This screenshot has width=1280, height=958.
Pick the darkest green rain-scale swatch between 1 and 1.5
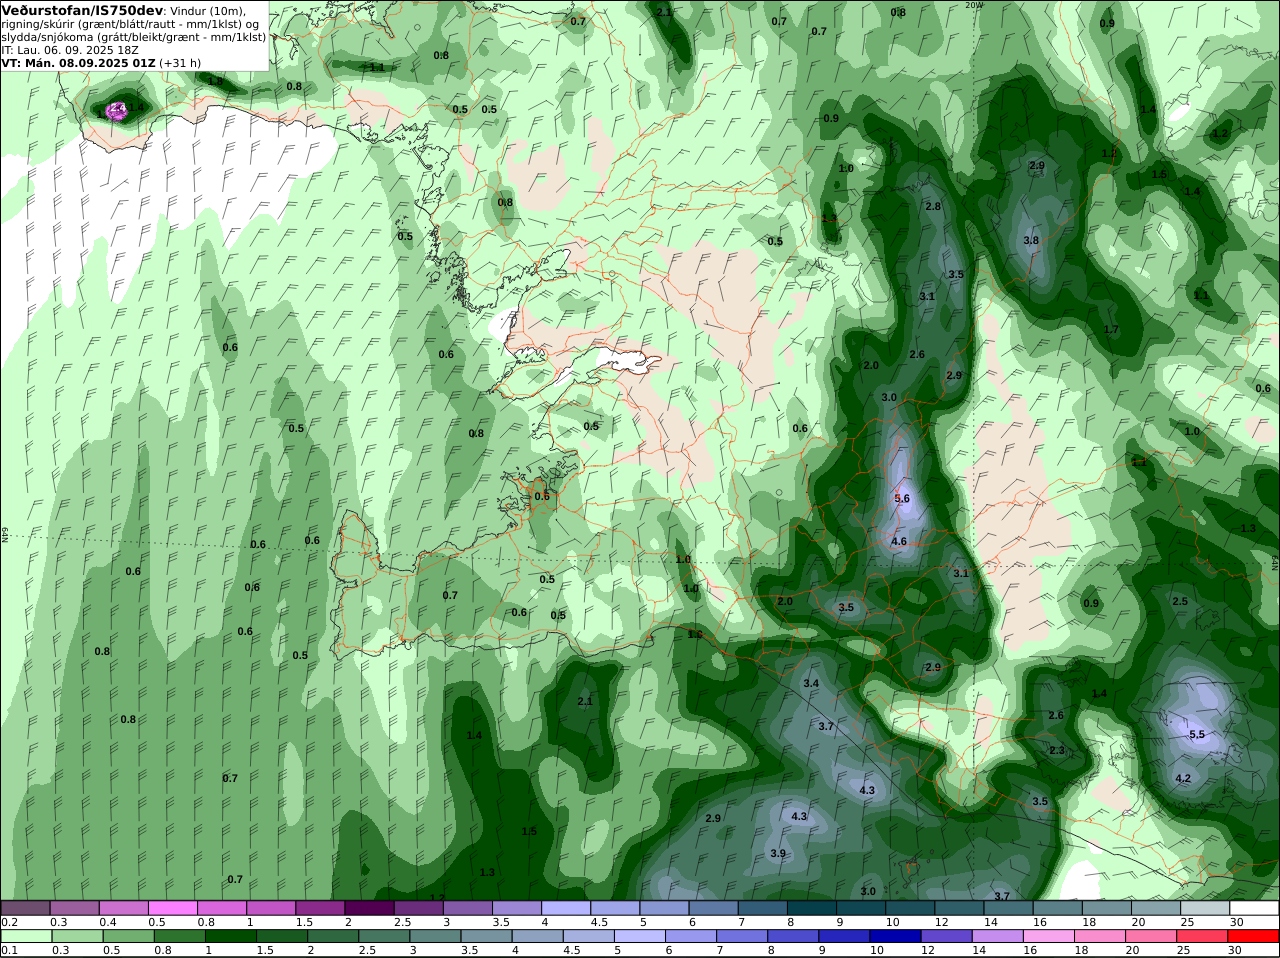point(231,936)
